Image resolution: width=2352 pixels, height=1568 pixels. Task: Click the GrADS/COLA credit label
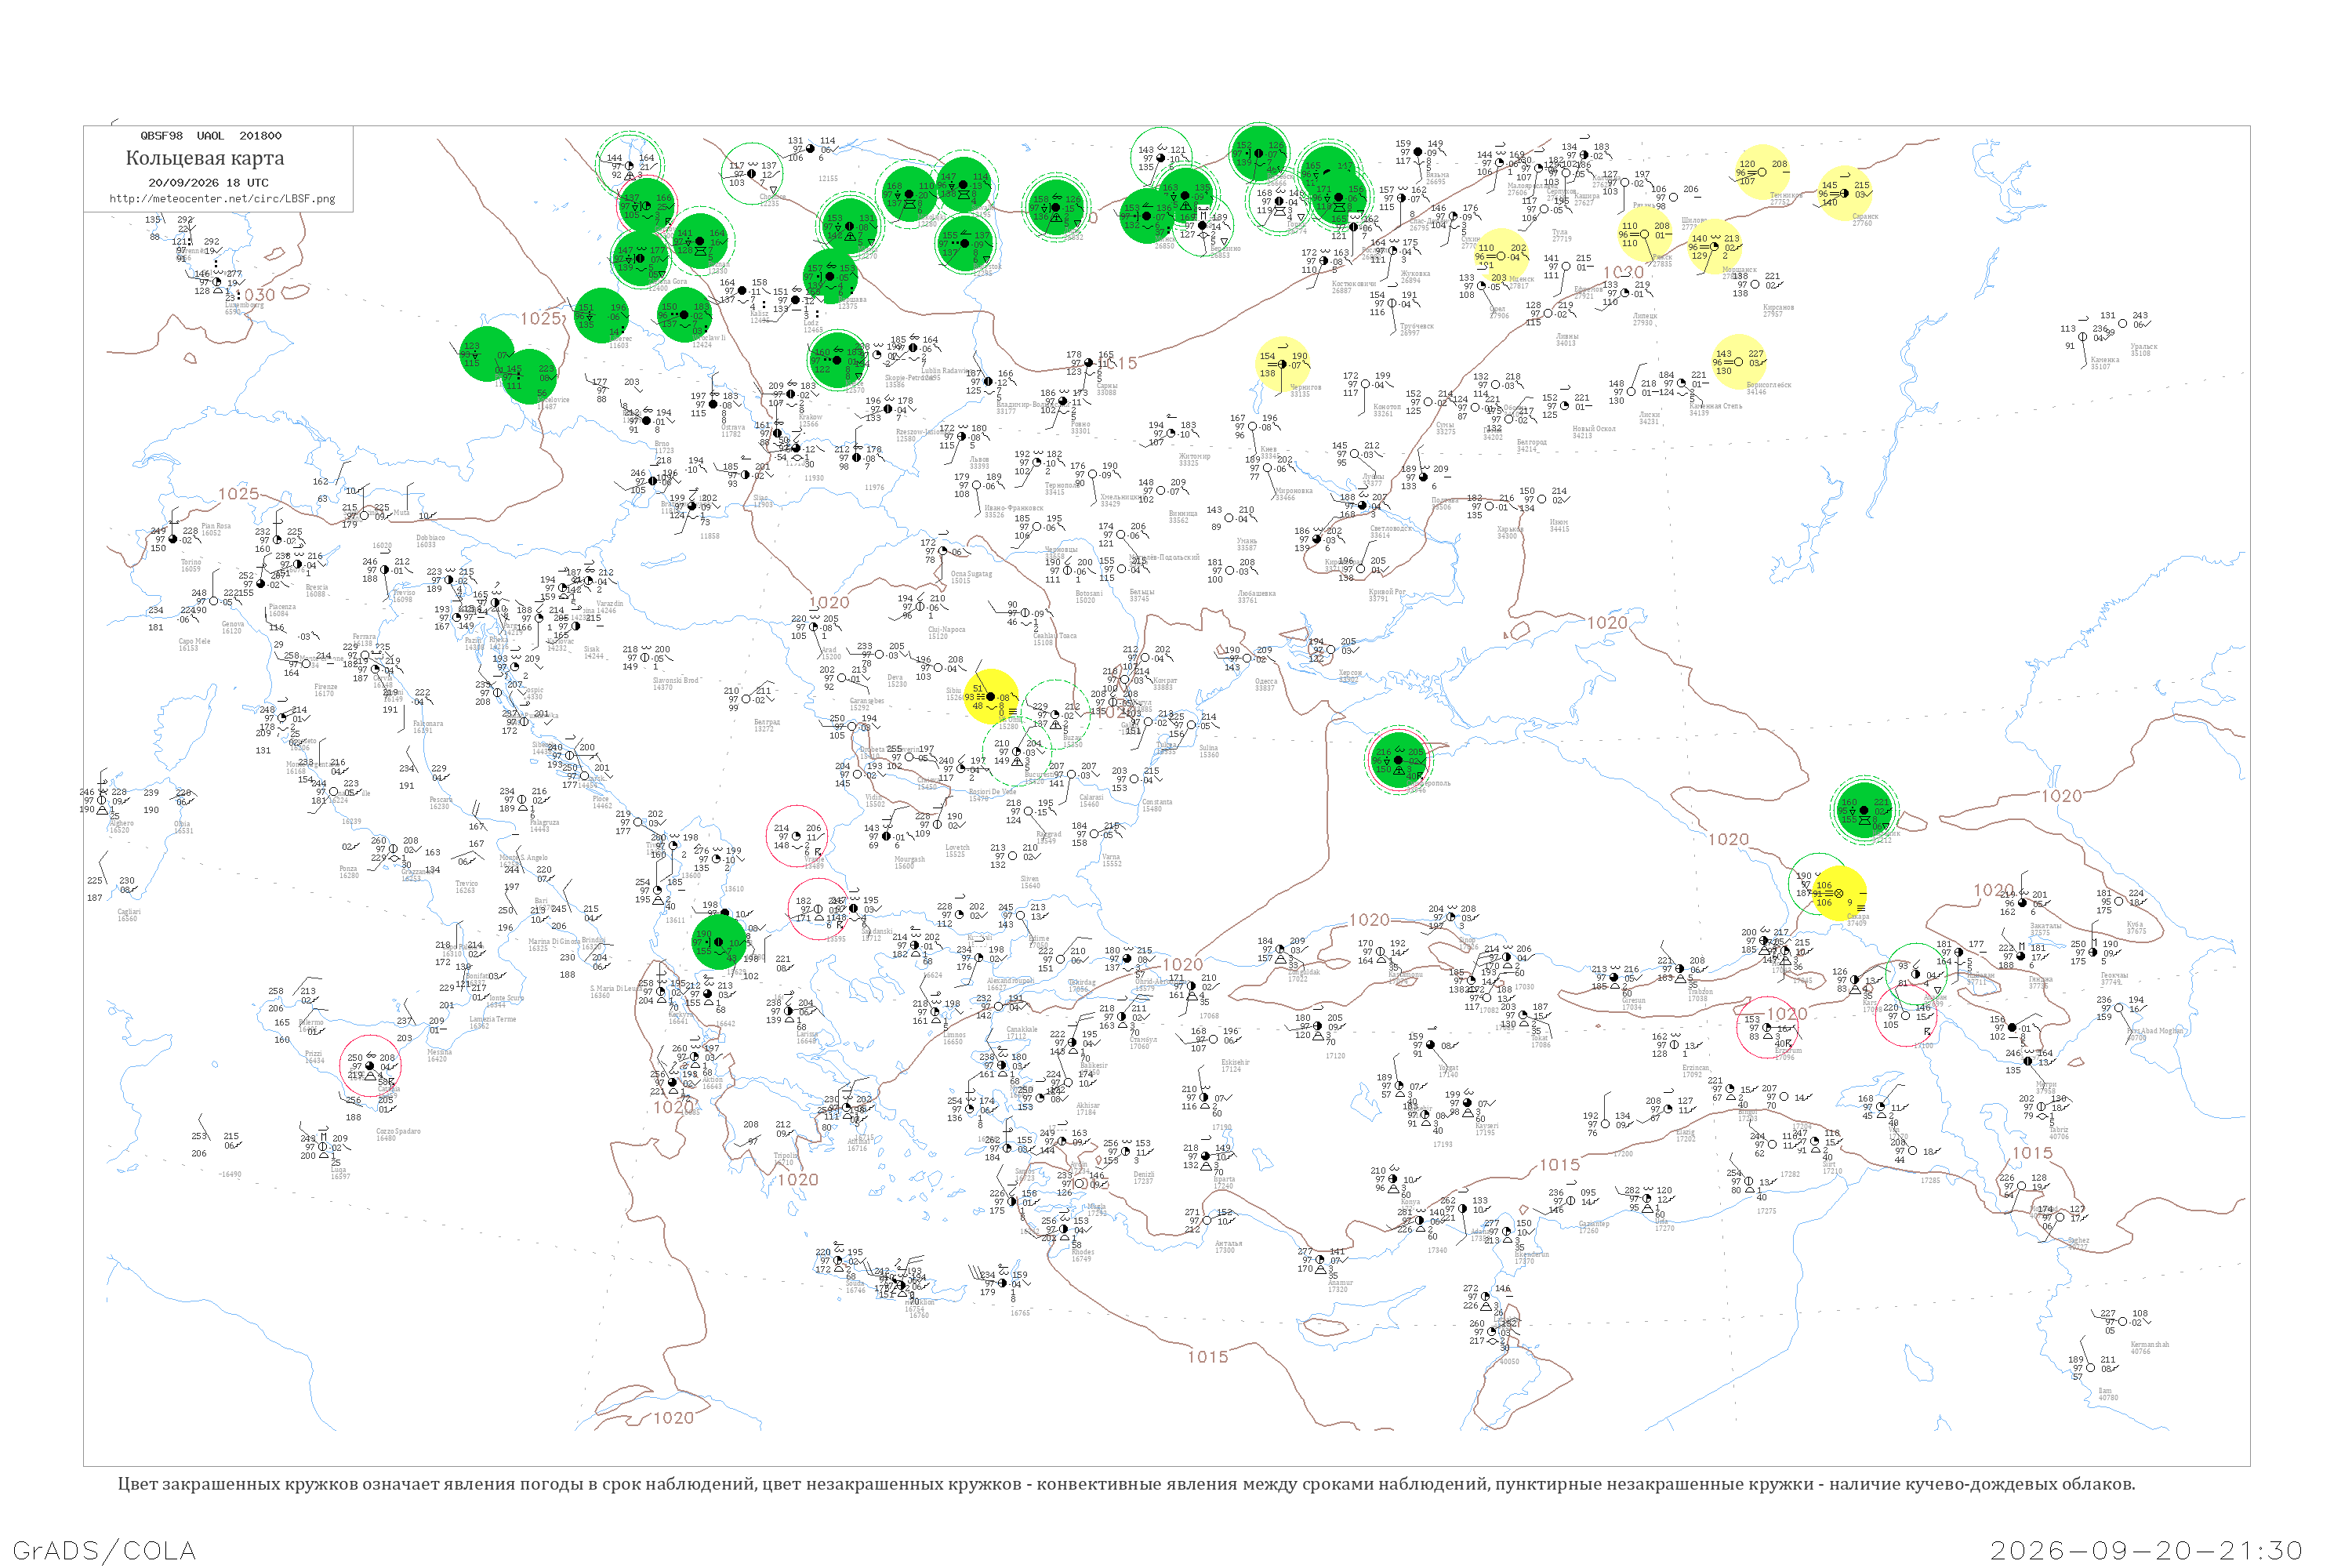click(x=105, y=1550)
